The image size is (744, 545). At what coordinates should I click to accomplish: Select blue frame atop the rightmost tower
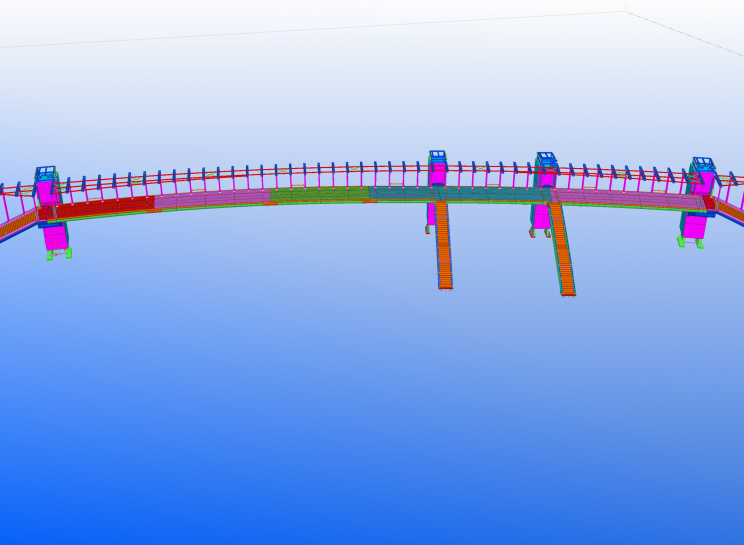(x=703, y=164)
